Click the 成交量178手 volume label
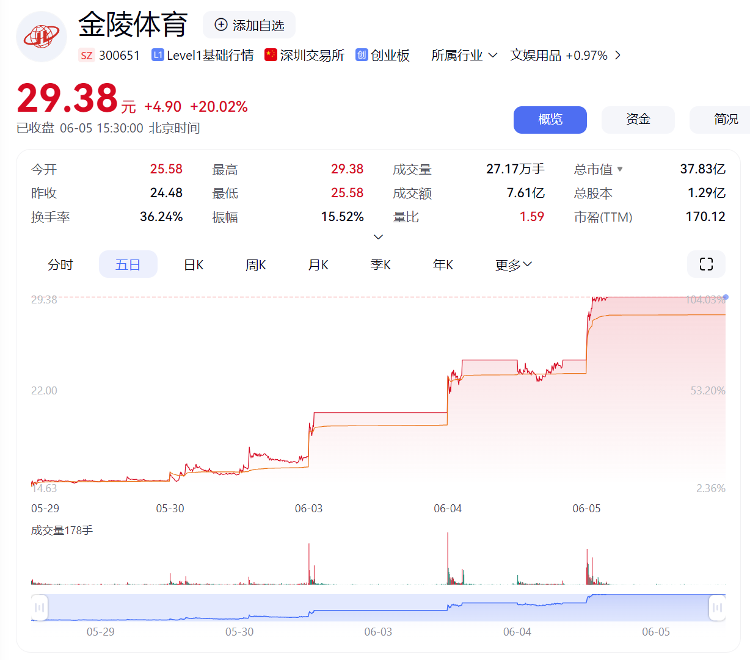 tap(62, 530)
